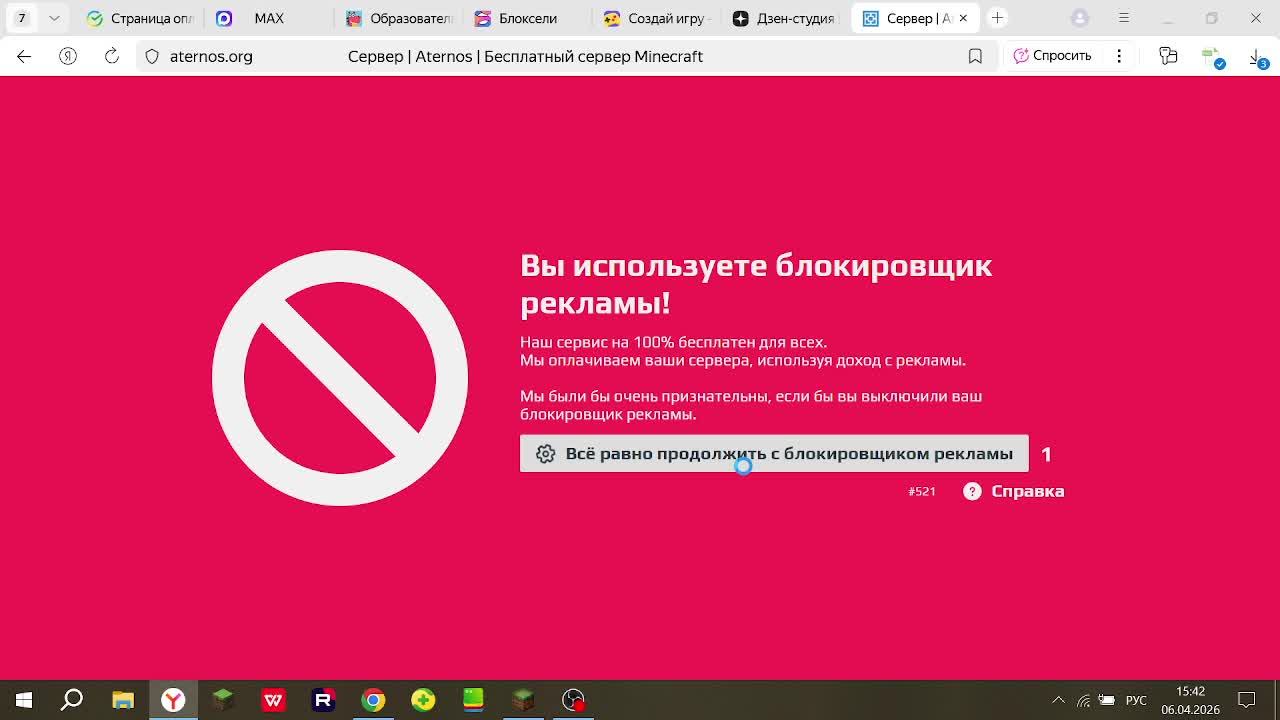This screenshot has width=1280, height=720.
Task: Expand the tab list chevron
Action: point(54,18)
